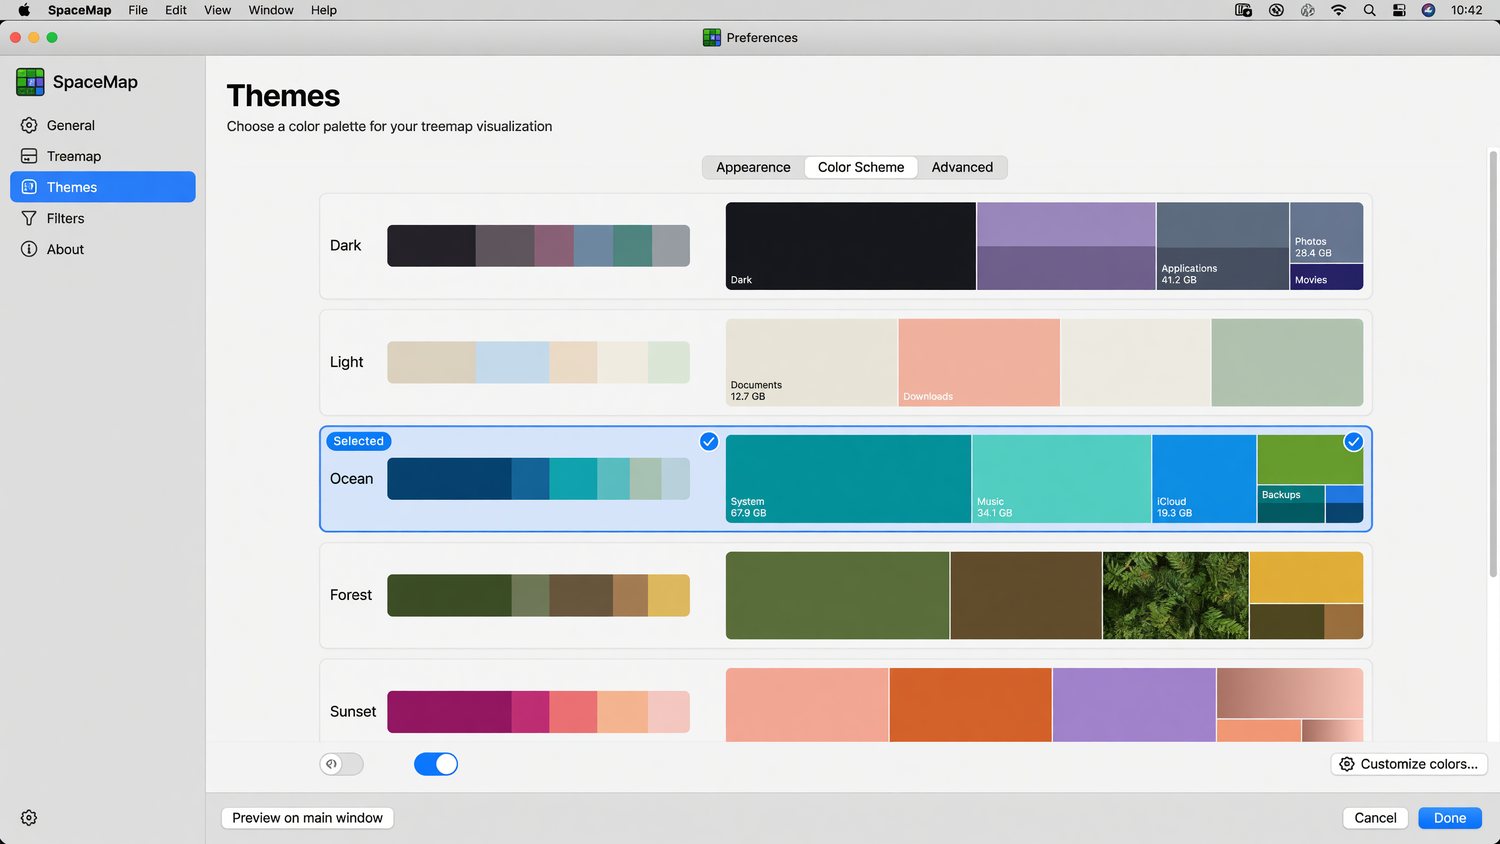This screenshot has width=1500, height=844.
Task: Click the fern photo tile in Forest preview
Action: [1176, 595]
